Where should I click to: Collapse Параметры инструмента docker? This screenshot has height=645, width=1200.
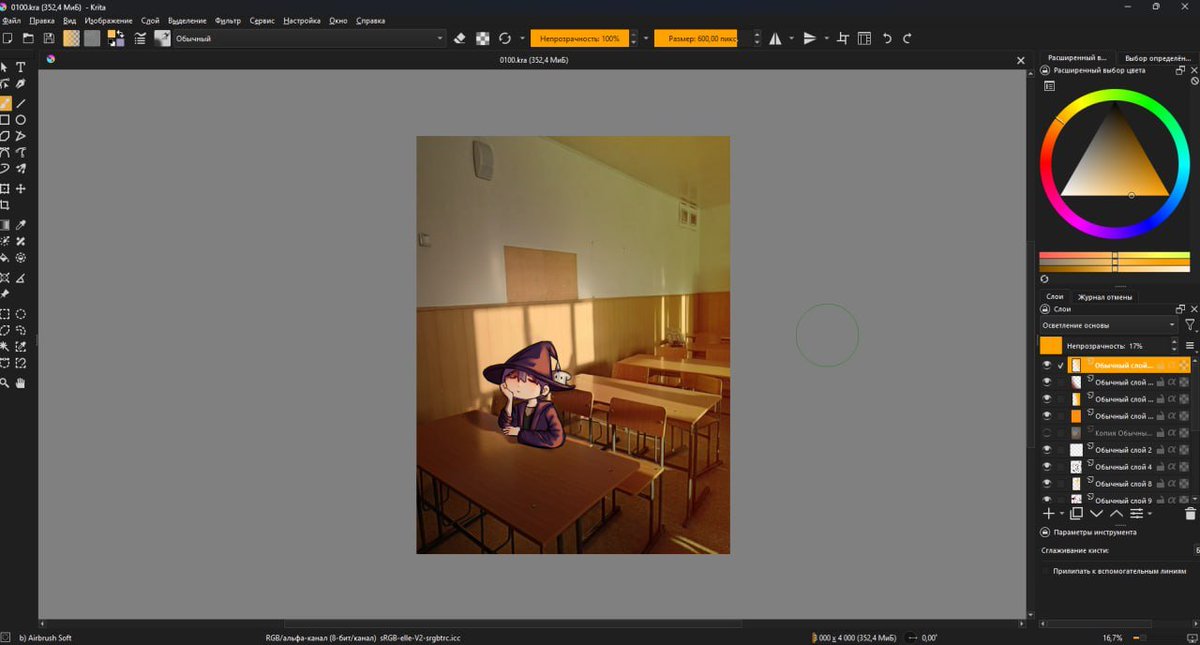[x=1046, y=532]
